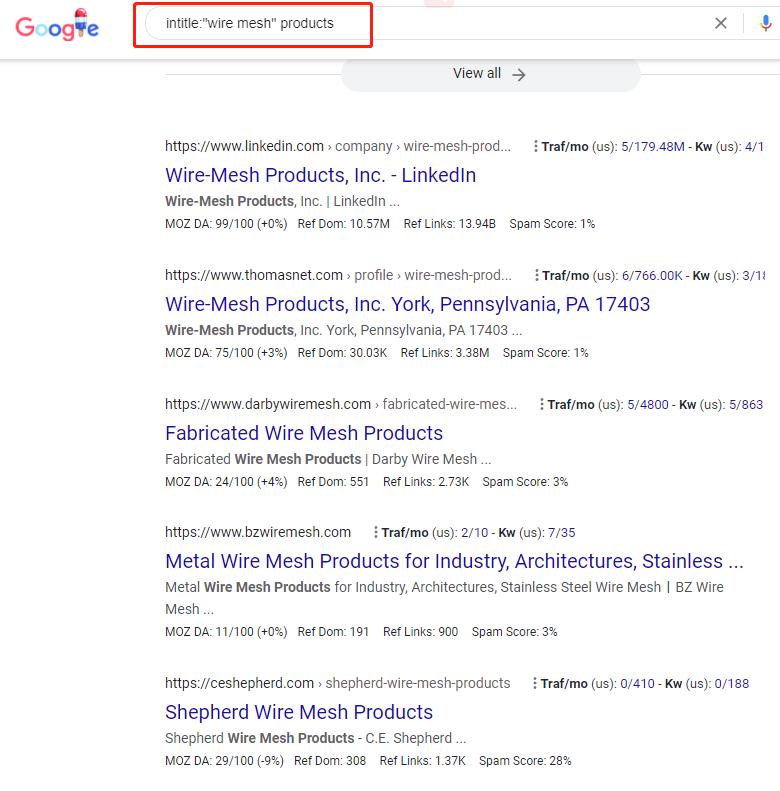Image resolution: width=780 pixels, height=791 pixels.
Task: Click the View all button
Action: (x=490, y=74)
